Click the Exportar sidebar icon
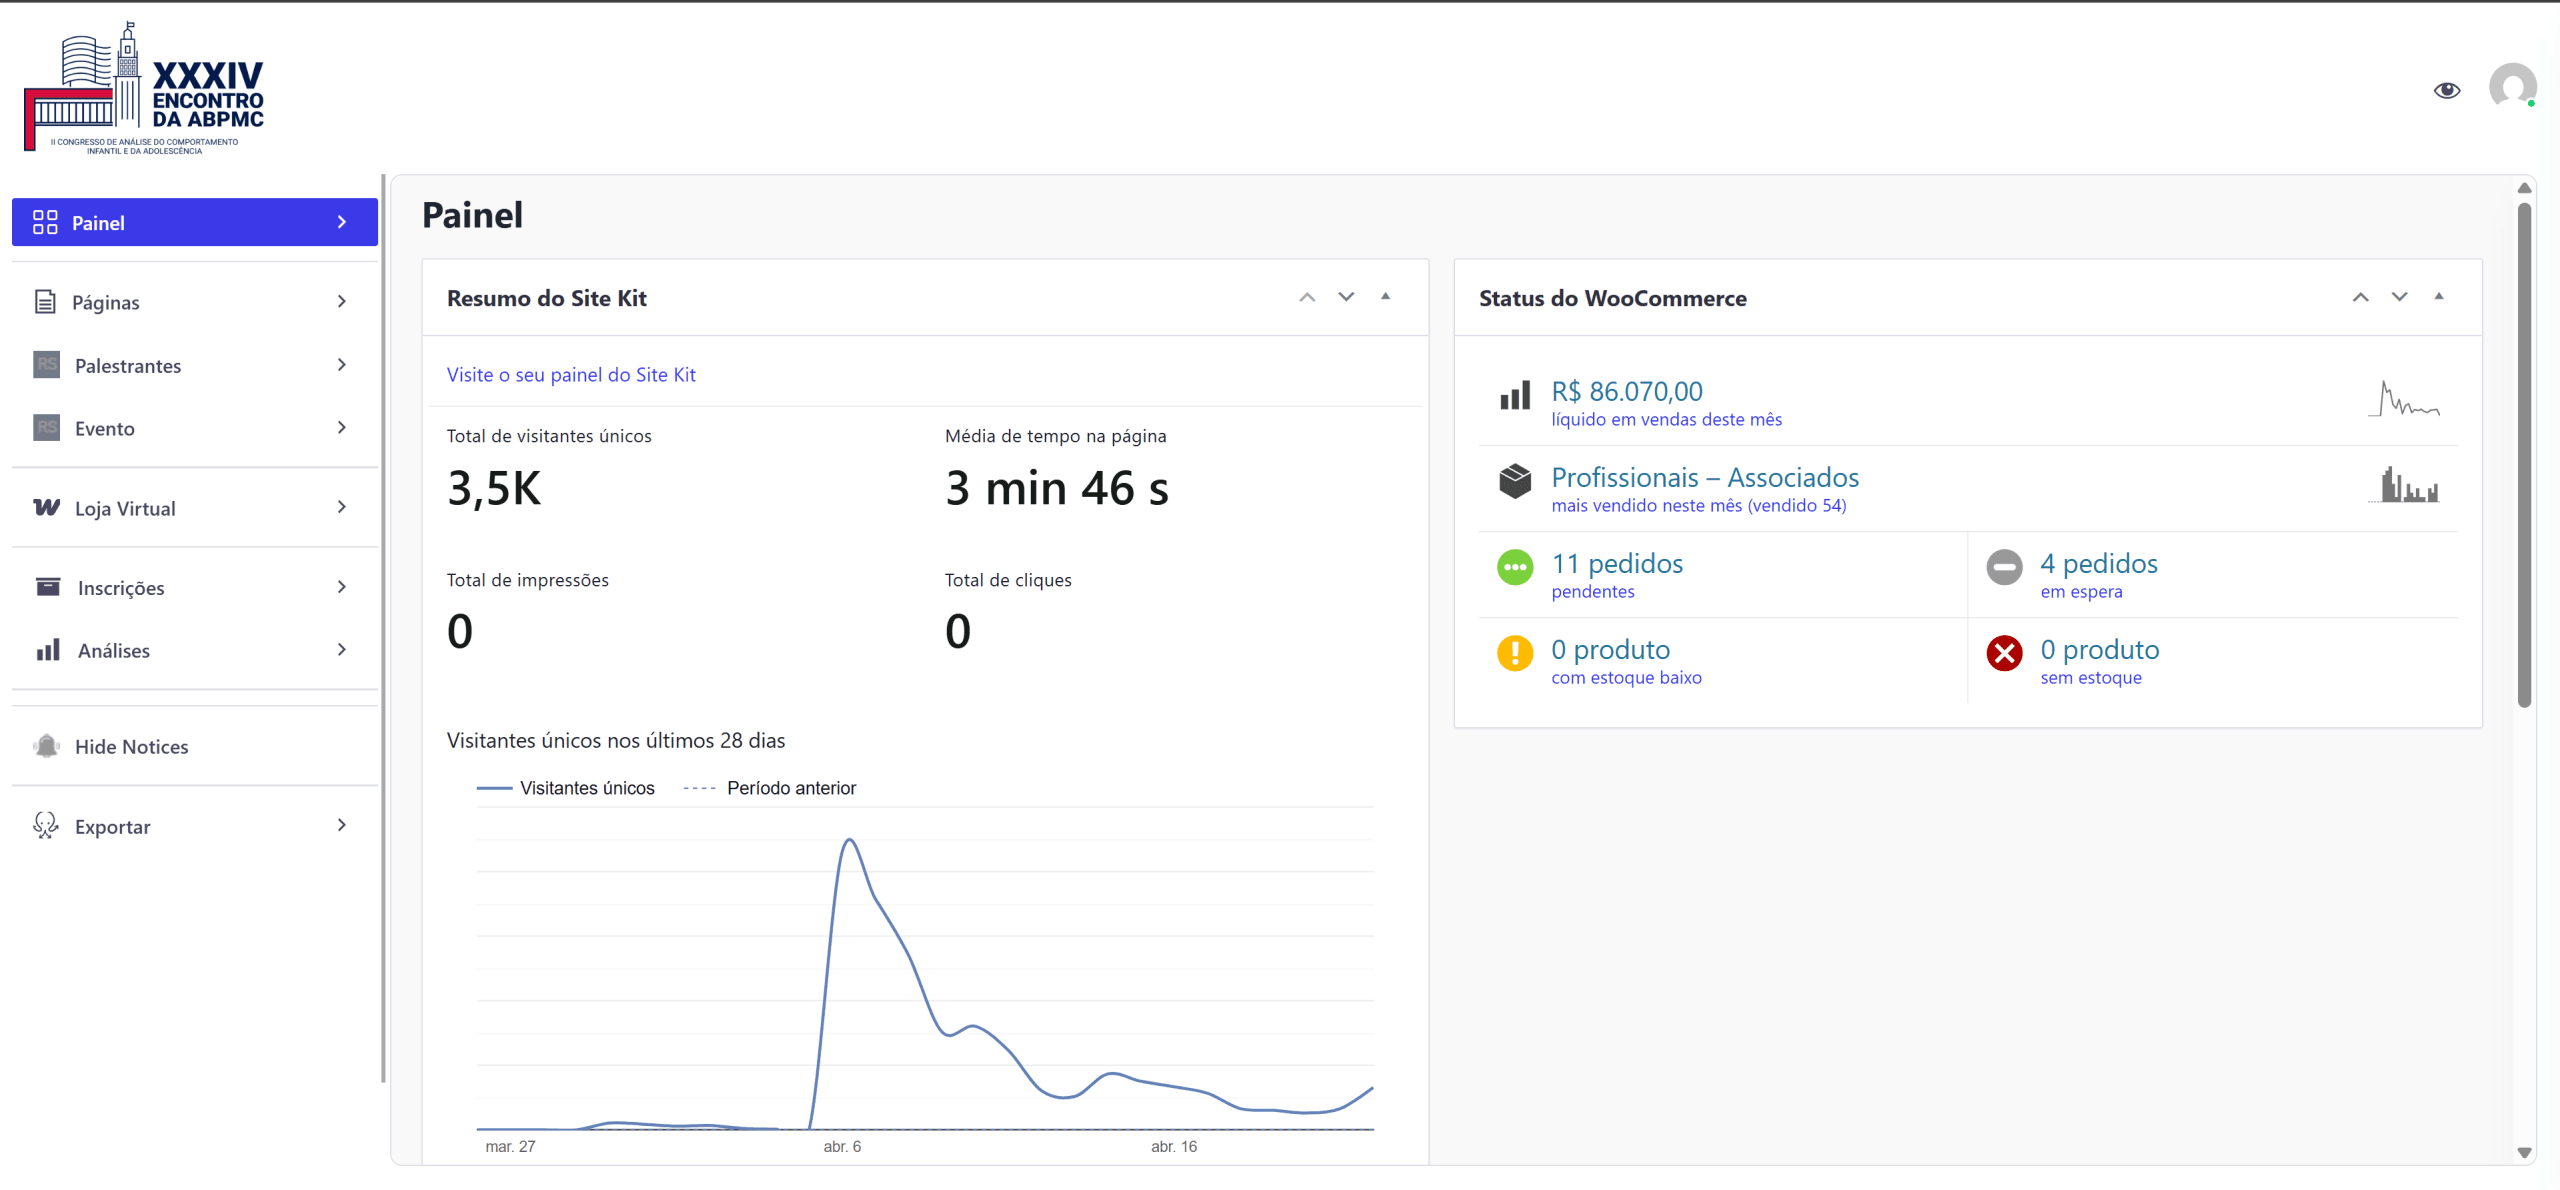Screen dimensions: 2560x1190 tap(46, 826)
